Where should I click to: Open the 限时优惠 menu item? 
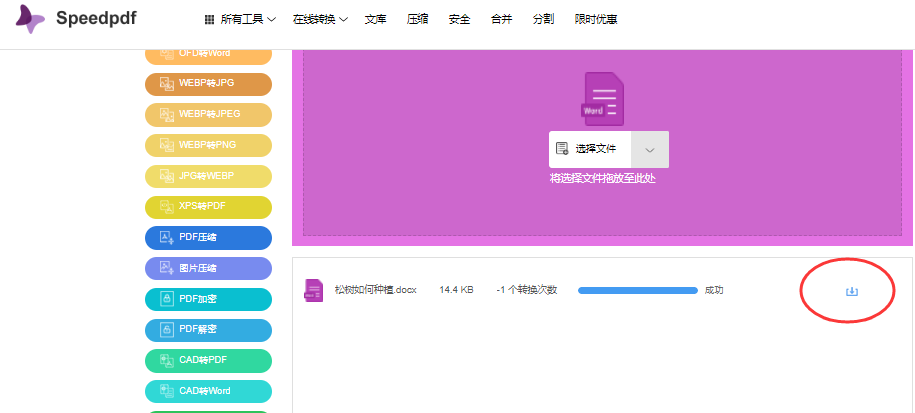pyautogui.click(x=596, y=19)
